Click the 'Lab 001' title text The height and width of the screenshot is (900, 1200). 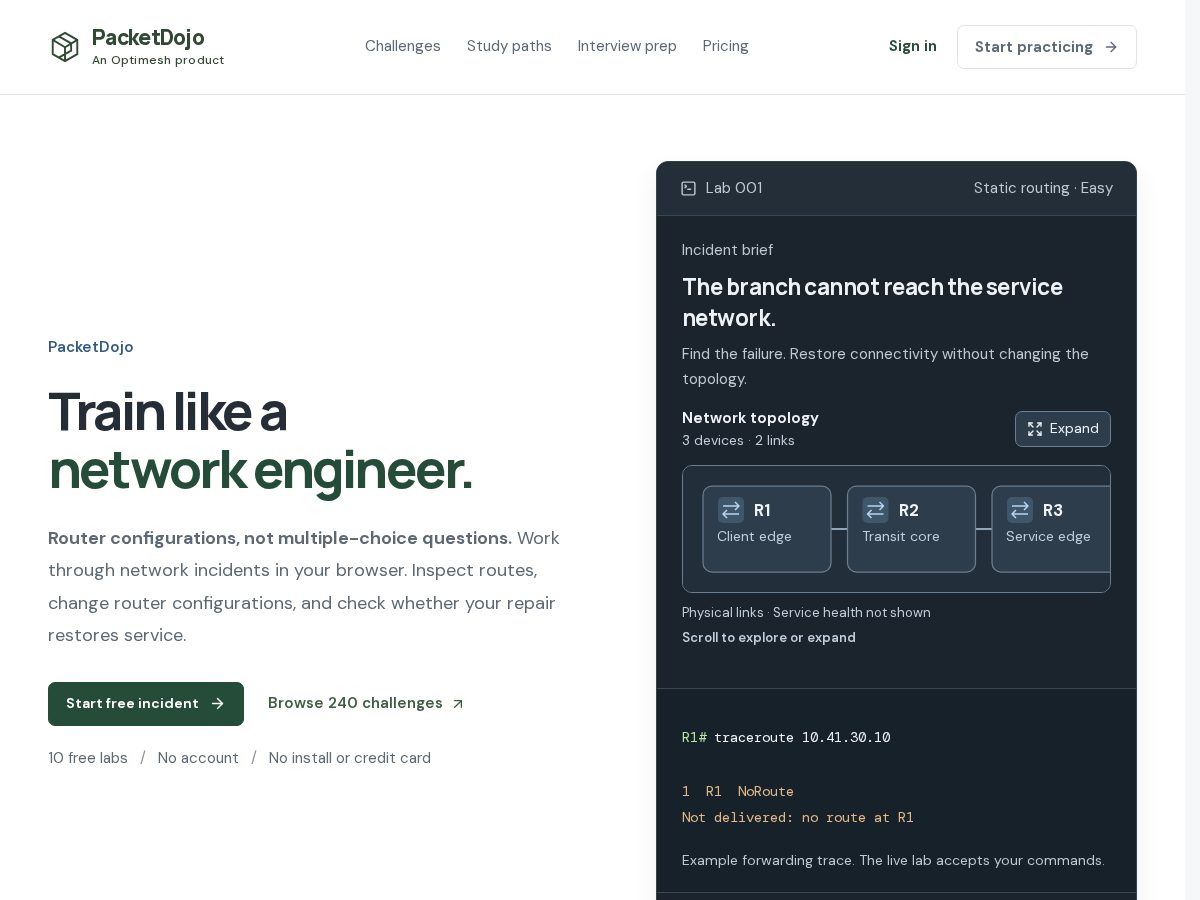click(734, 188)
